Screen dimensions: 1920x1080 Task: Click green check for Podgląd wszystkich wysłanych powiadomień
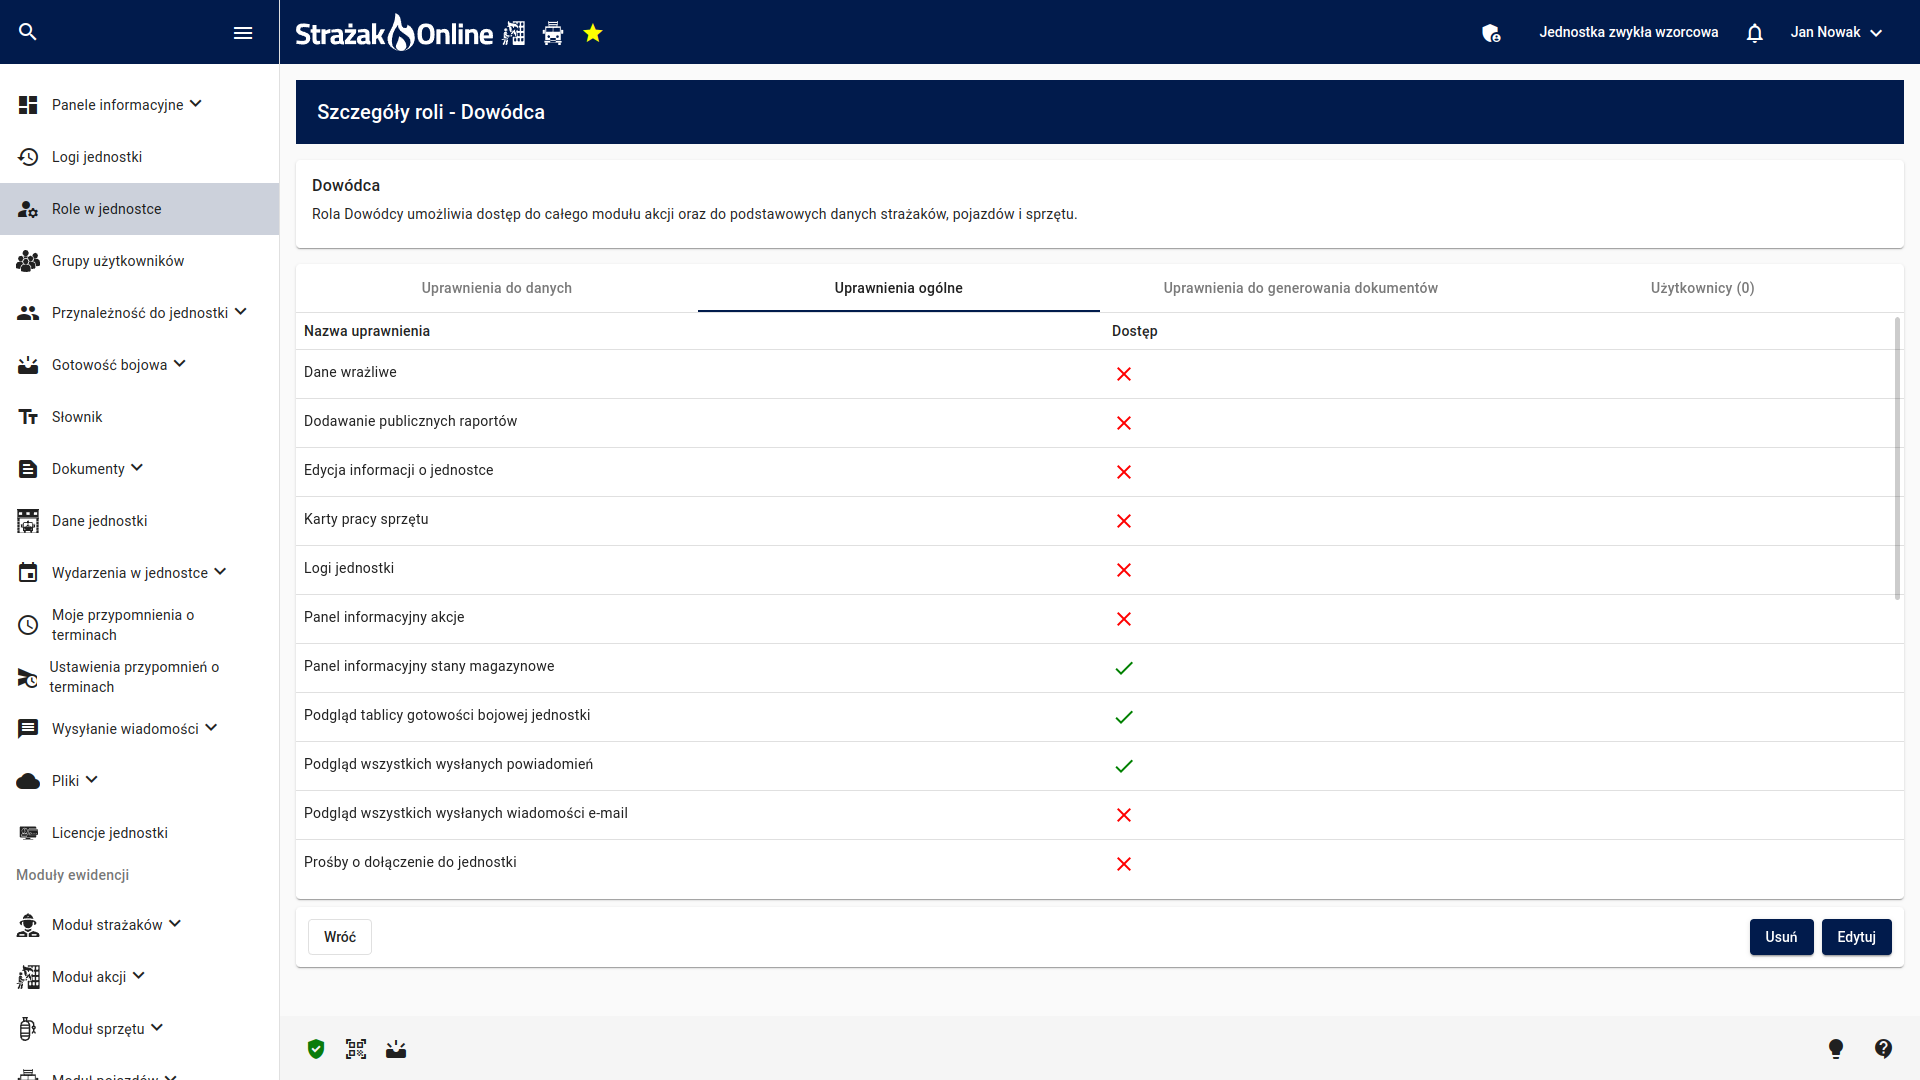1124,766
